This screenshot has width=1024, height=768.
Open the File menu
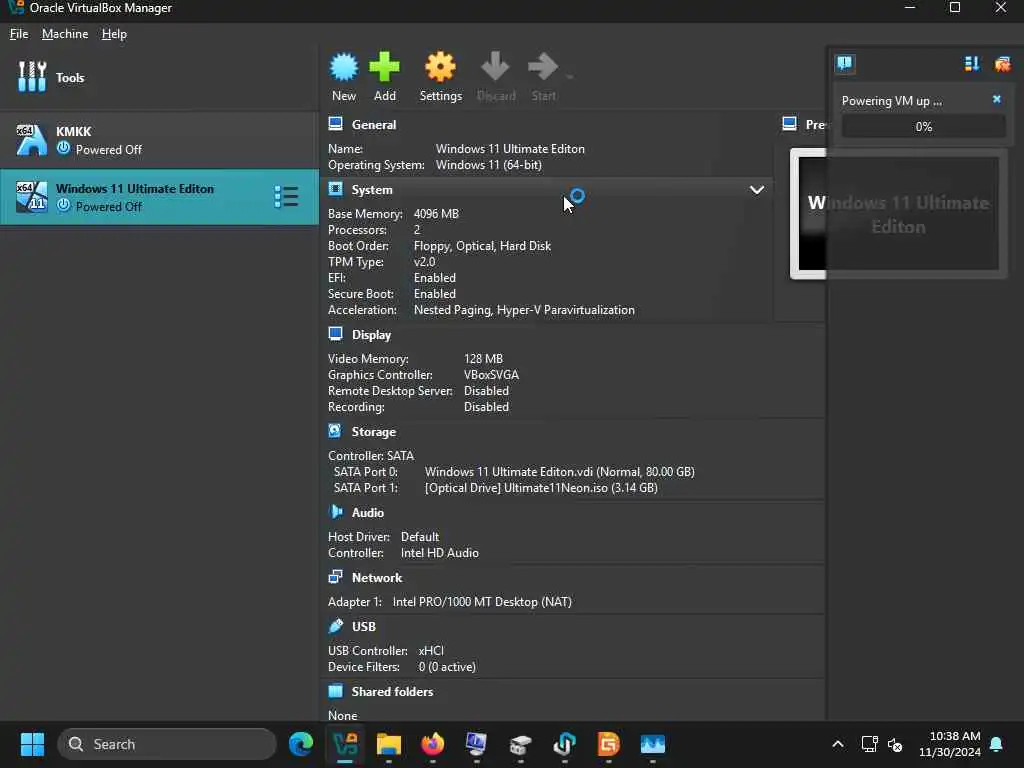19,34
